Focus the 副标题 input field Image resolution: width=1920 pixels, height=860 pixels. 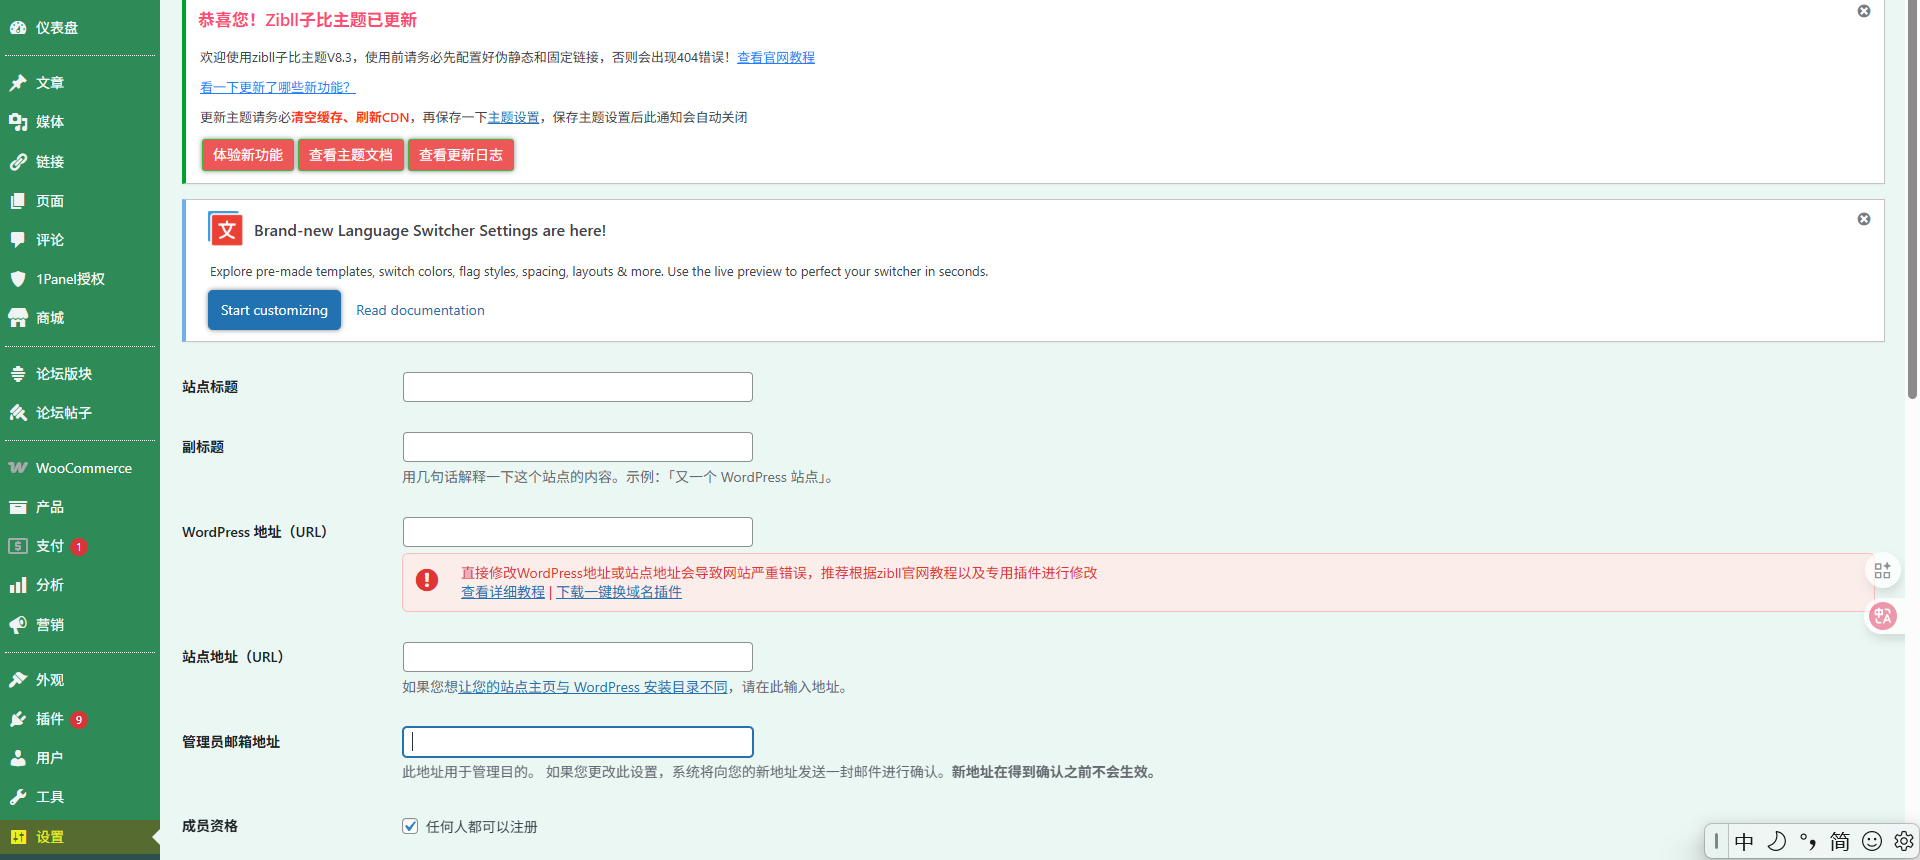(x=578, y=447)
